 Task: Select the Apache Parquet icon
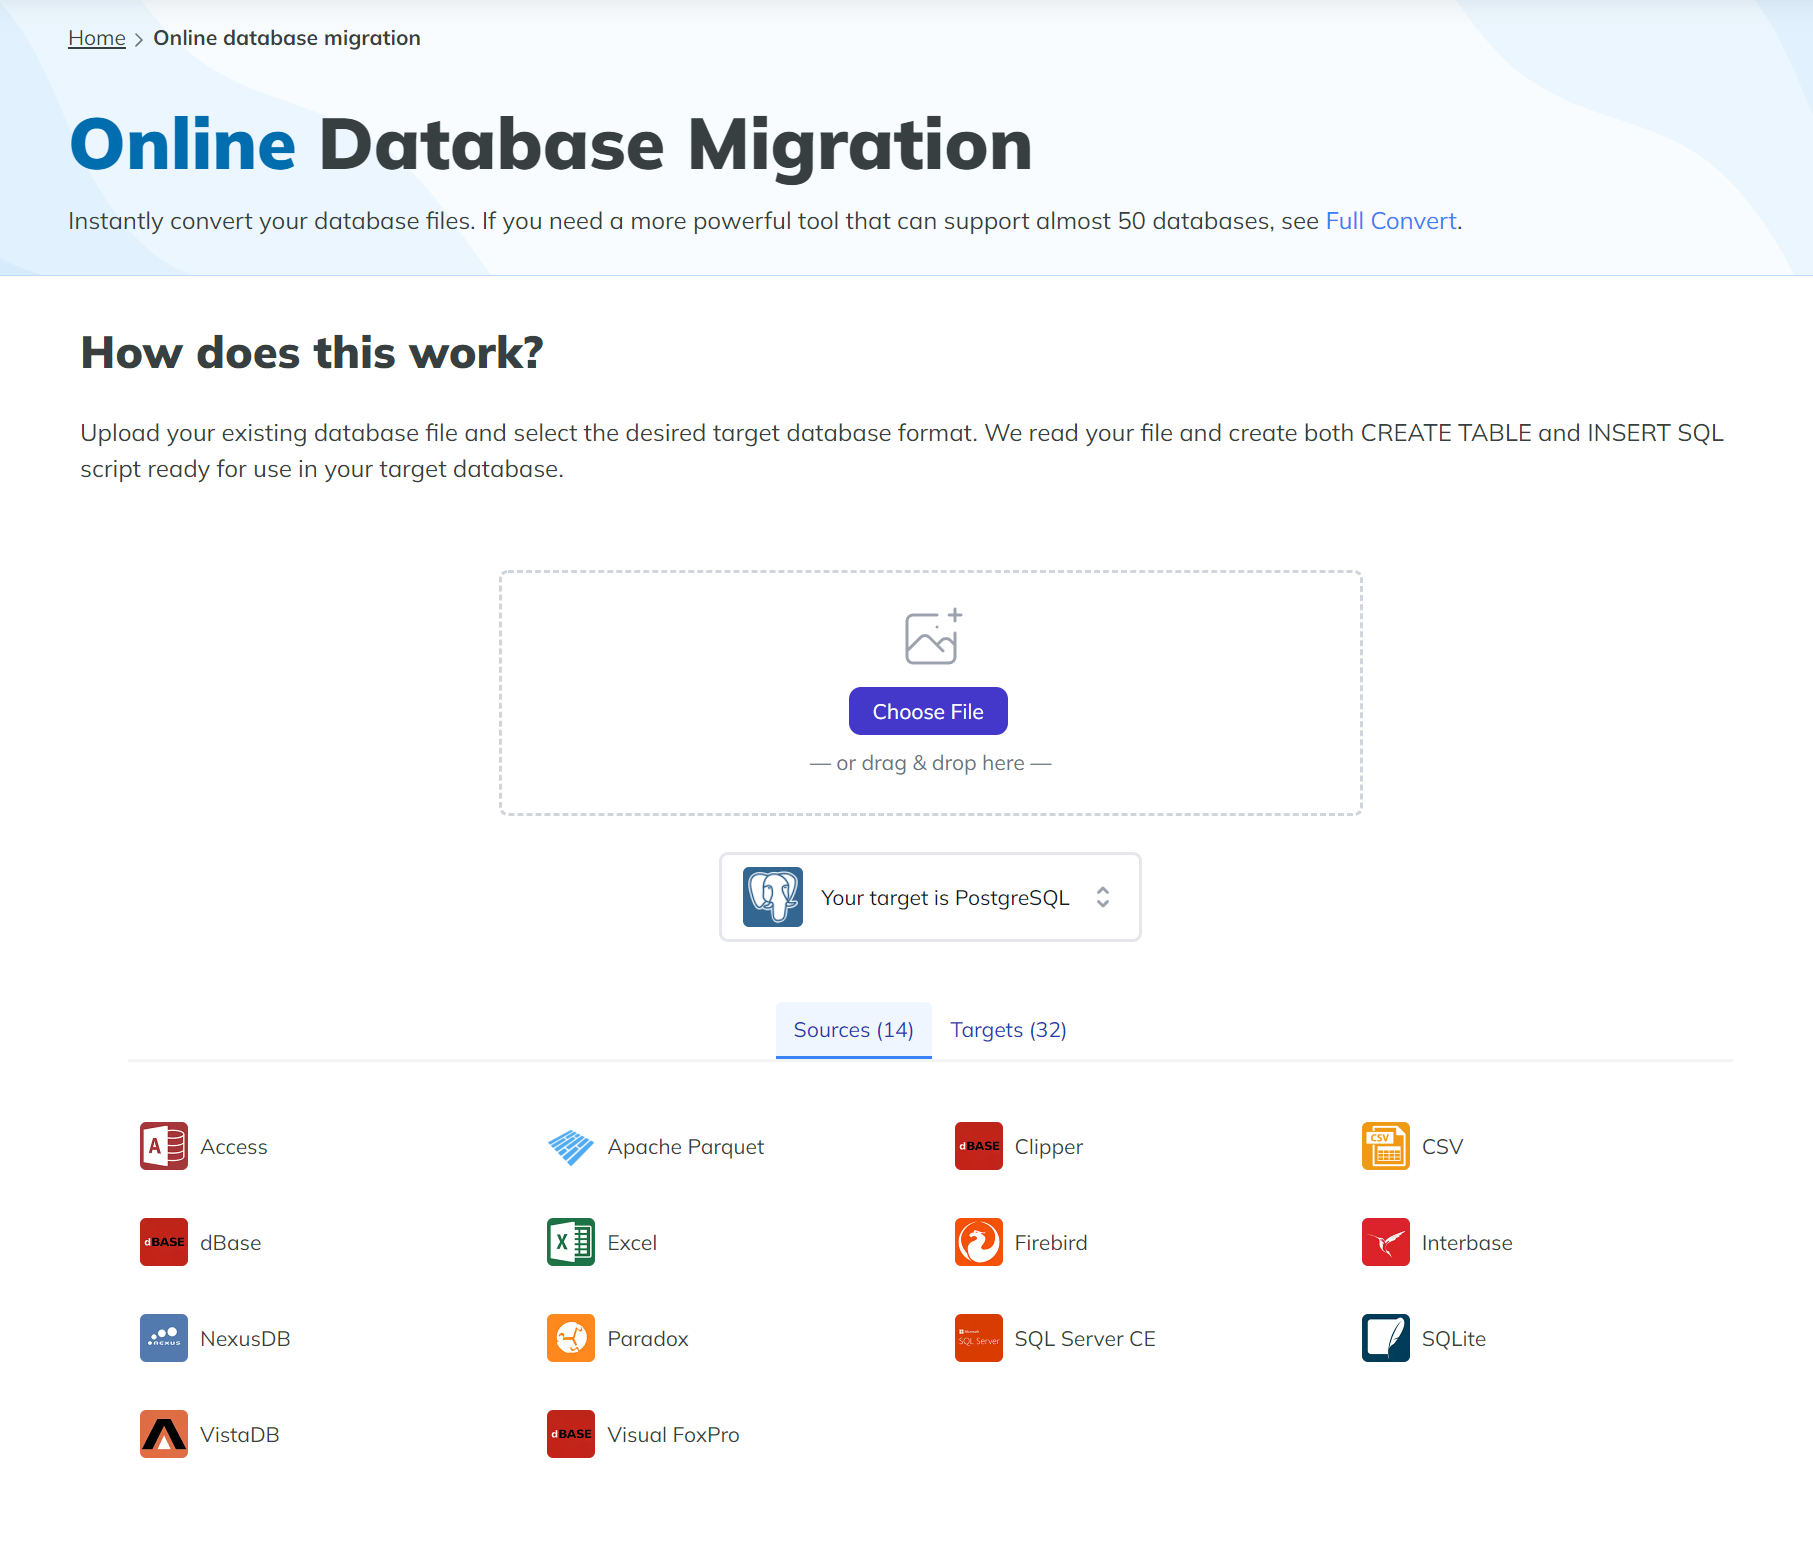pyautogui.click(x=571, y=1146)
